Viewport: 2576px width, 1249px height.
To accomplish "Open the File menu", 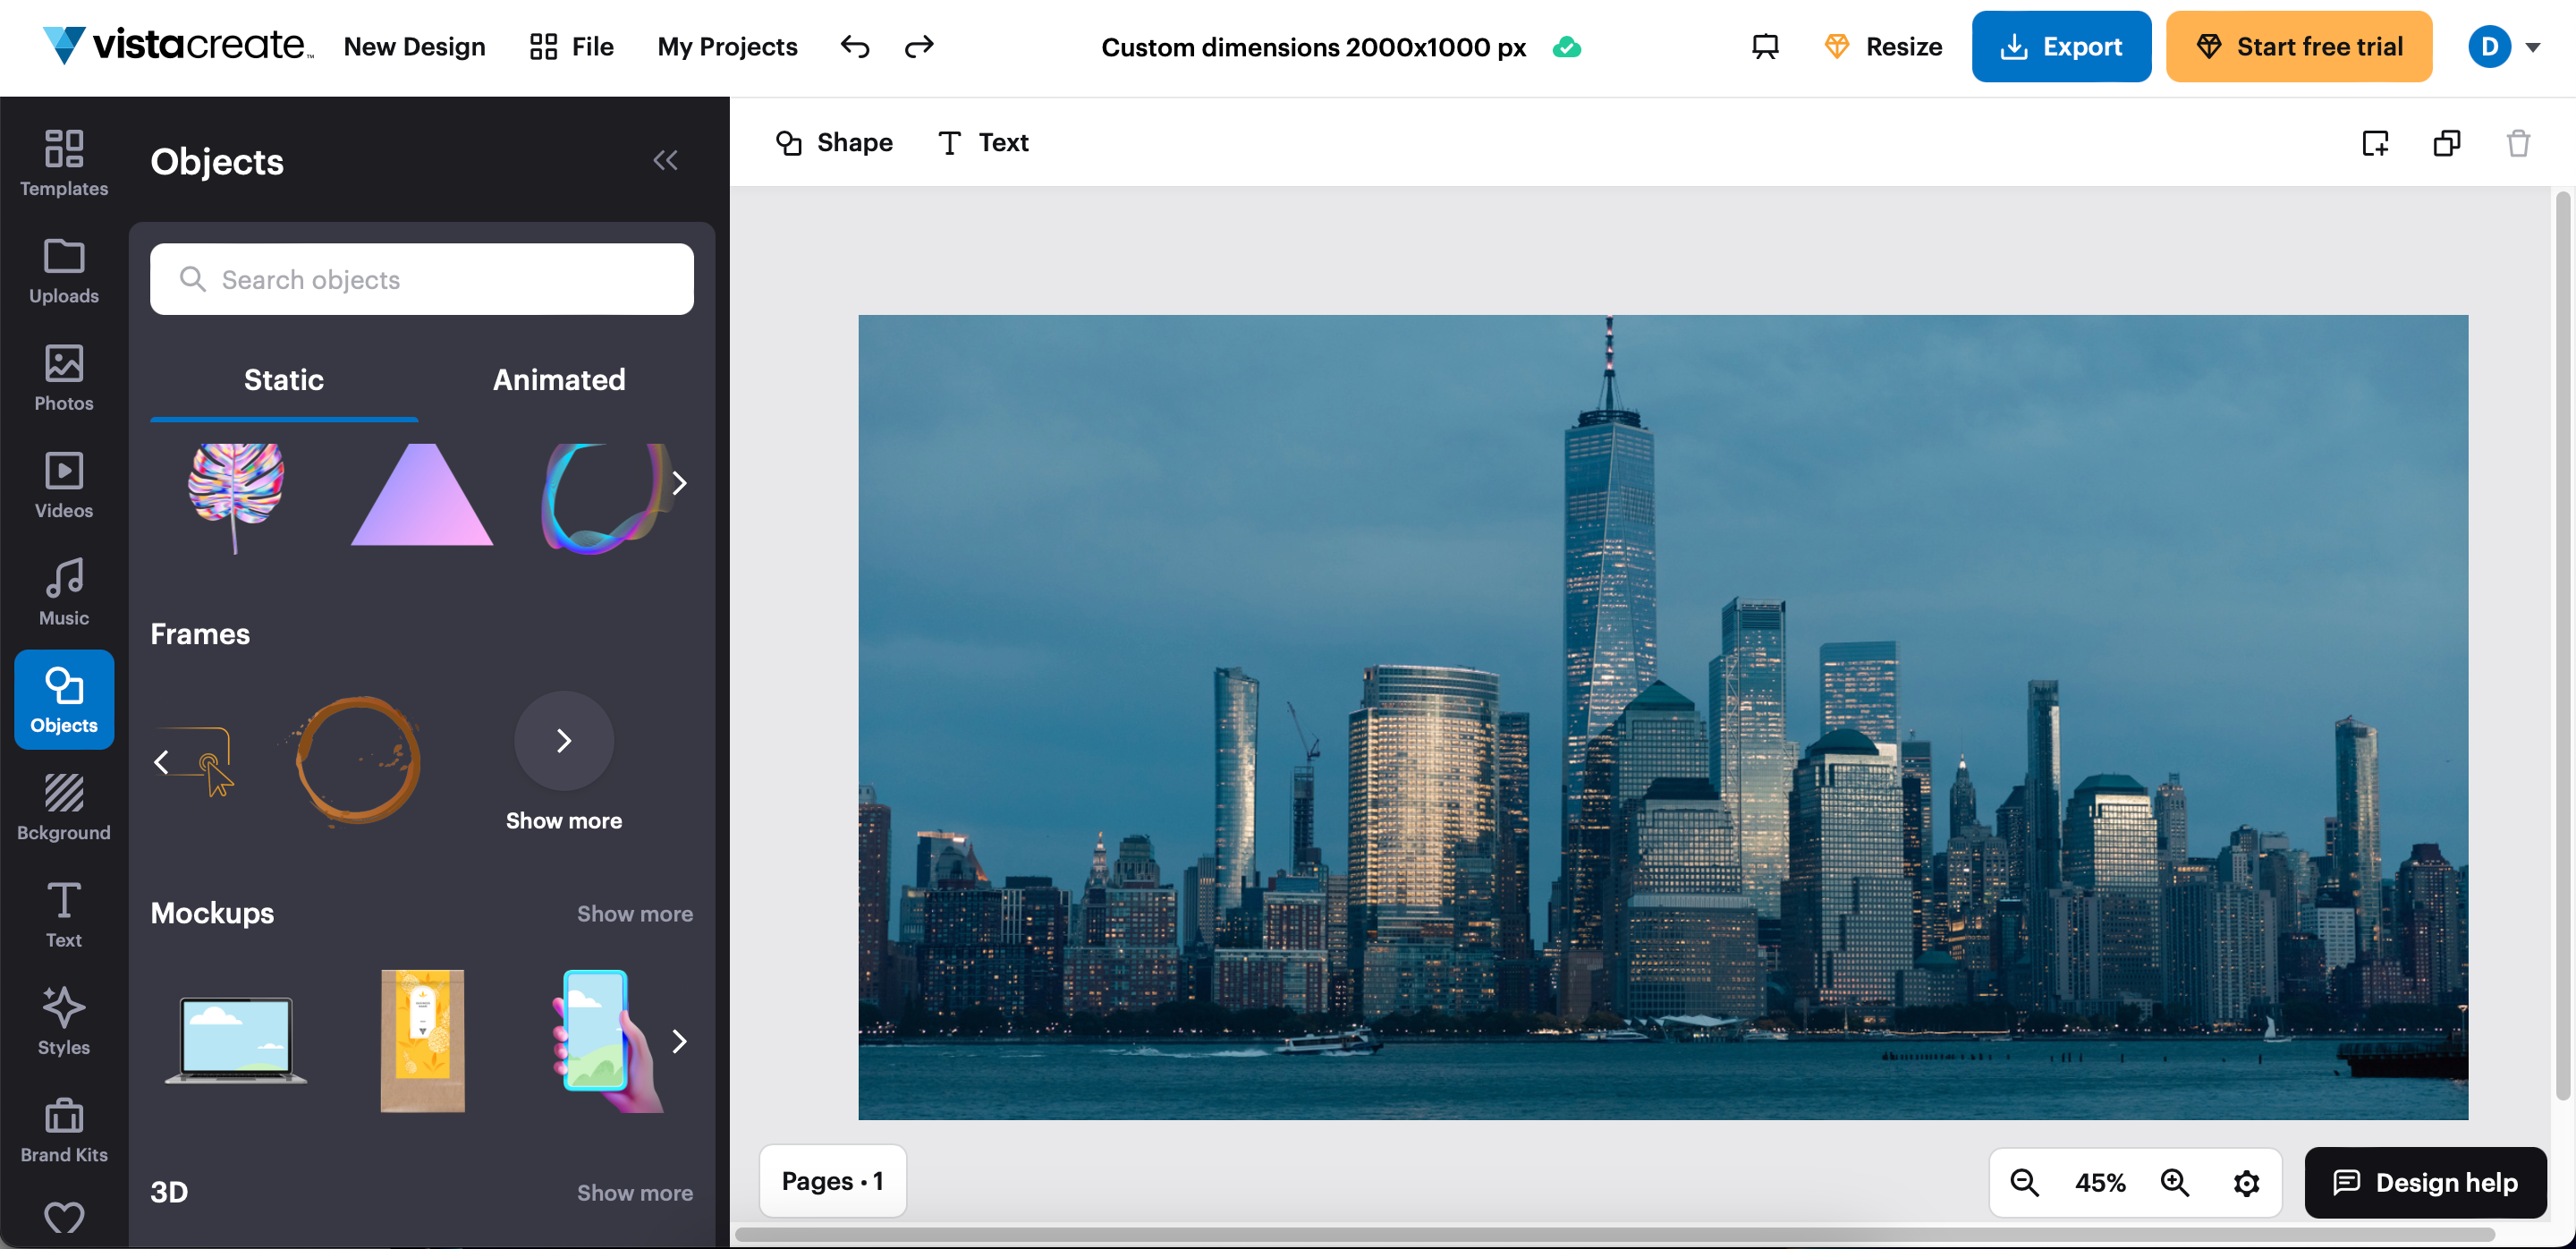I will point(572,47).
